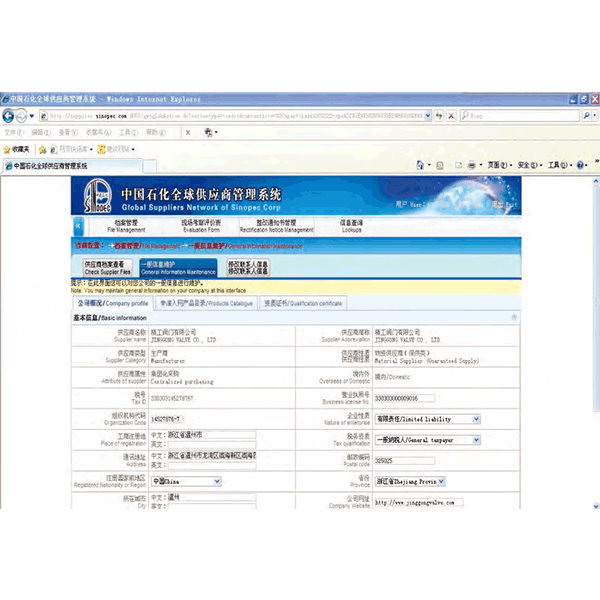
Task: Click the General Information Maintenance button
Action: tap(178, 268)
